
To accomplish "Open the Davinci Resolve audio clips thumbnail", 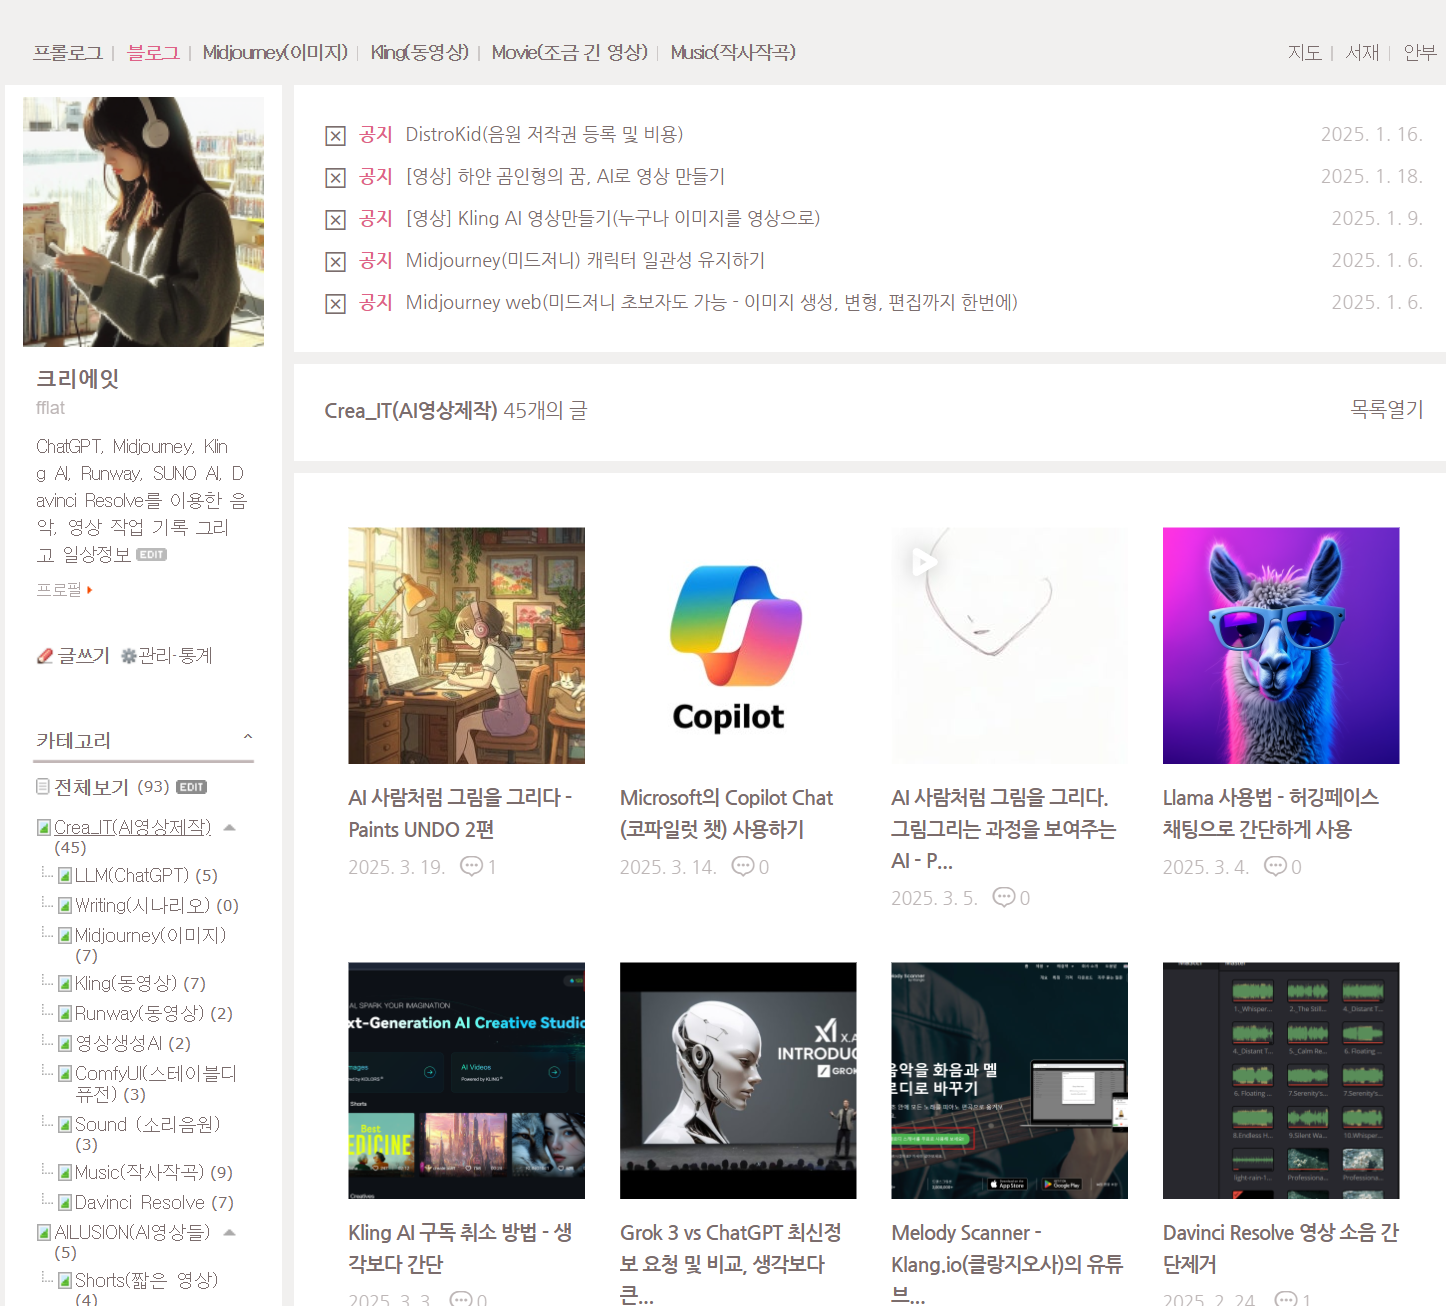I will [x=1281, y=1080].
